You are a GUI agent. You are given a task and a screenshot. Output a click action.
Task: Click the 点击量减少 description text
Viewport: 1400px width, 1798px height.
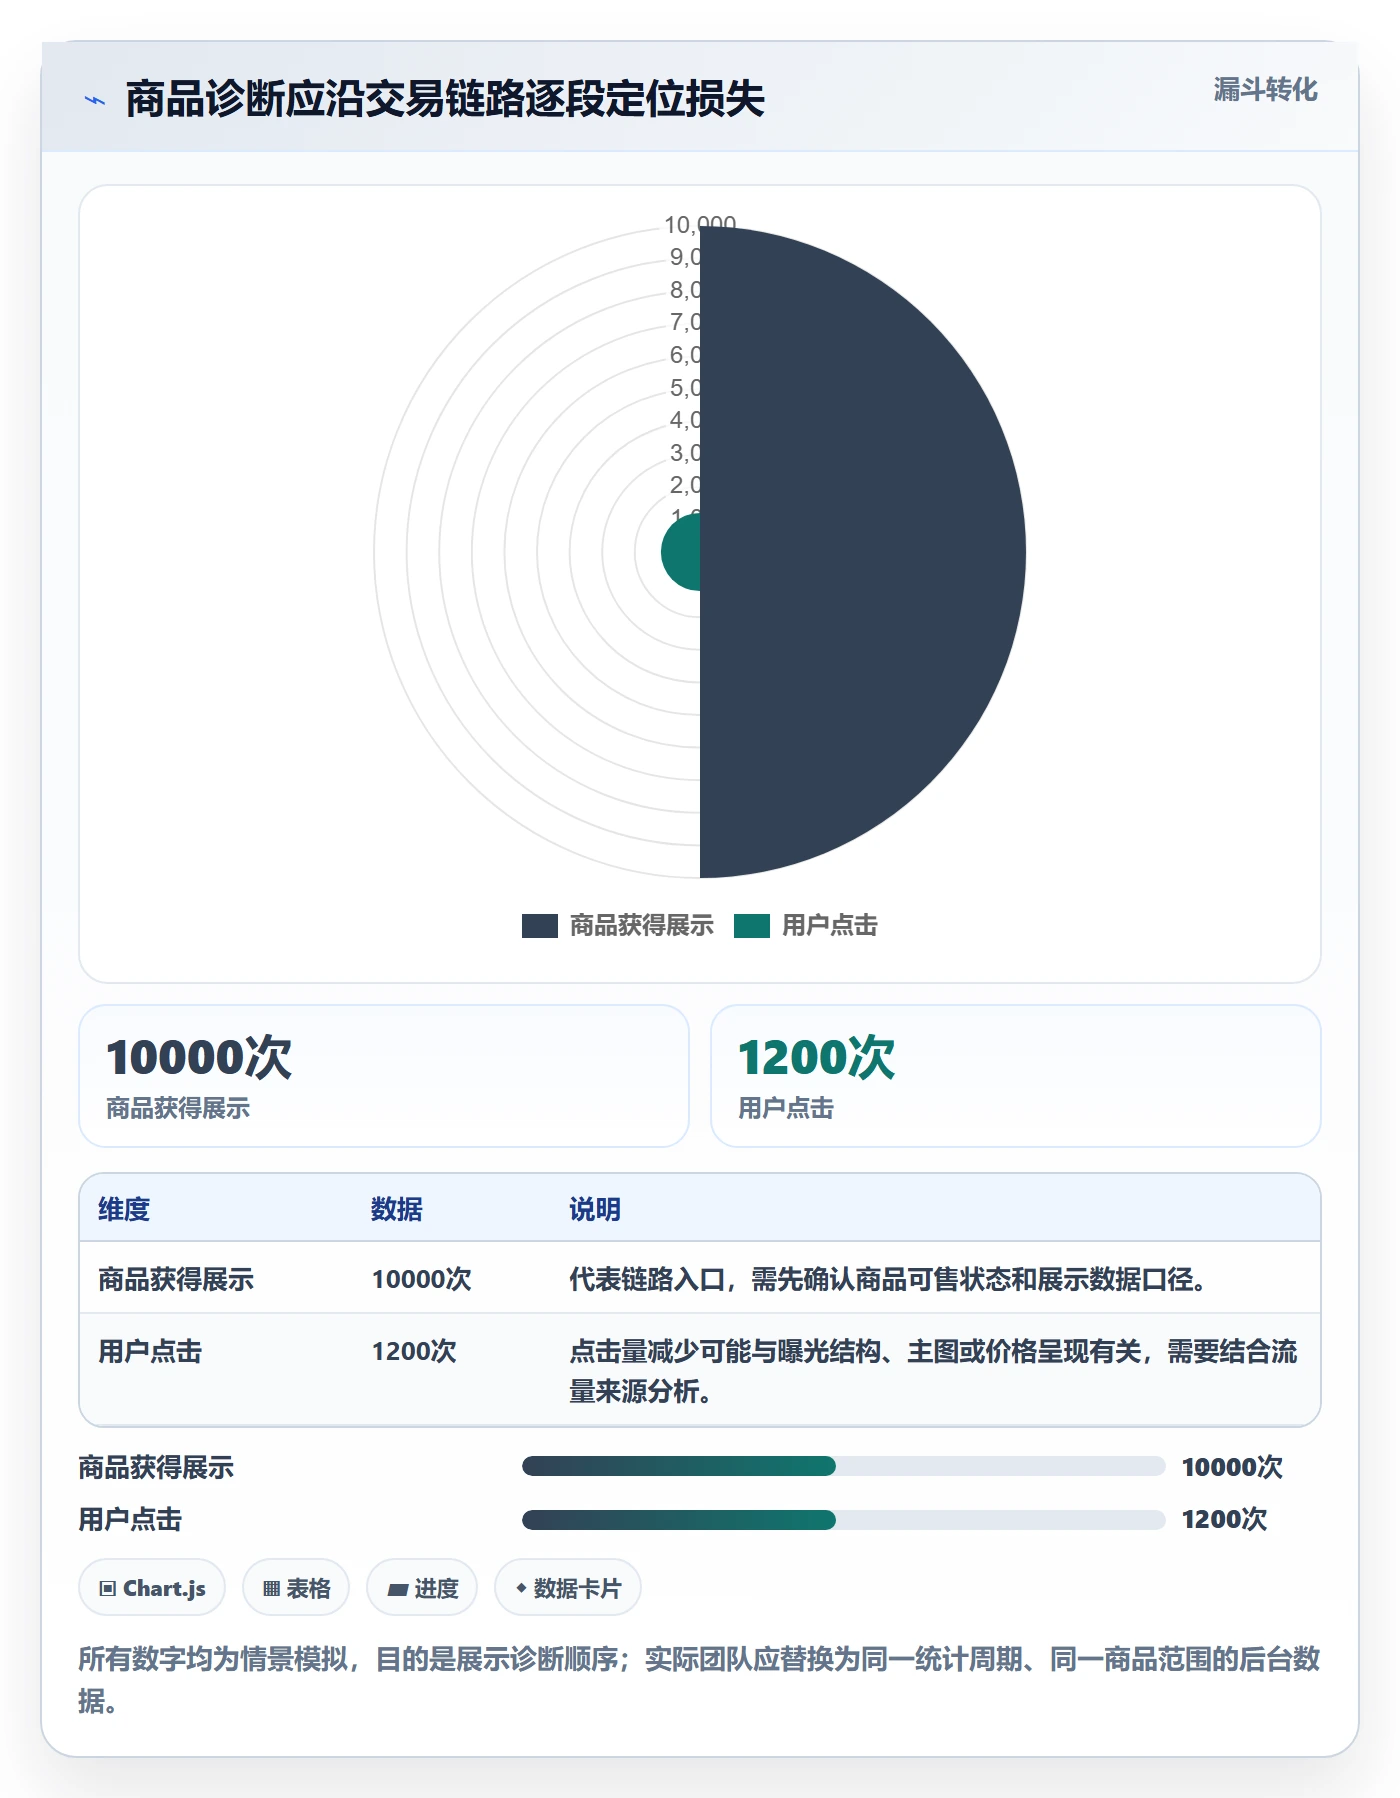[933, 1371]
